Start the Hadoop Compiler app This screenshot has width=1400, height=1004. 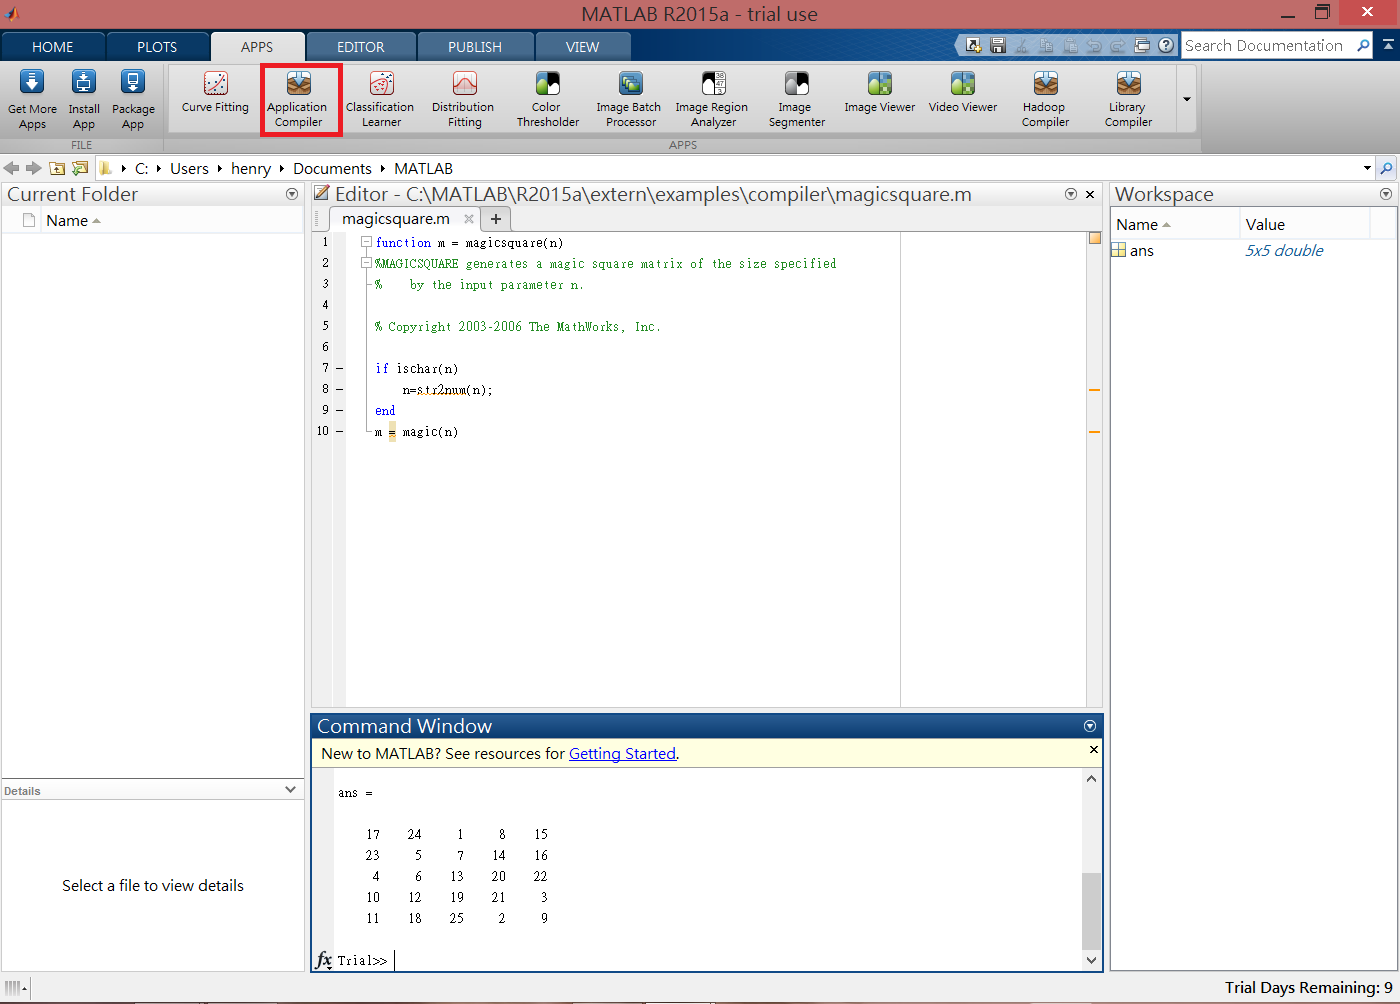pos(1044,97)
